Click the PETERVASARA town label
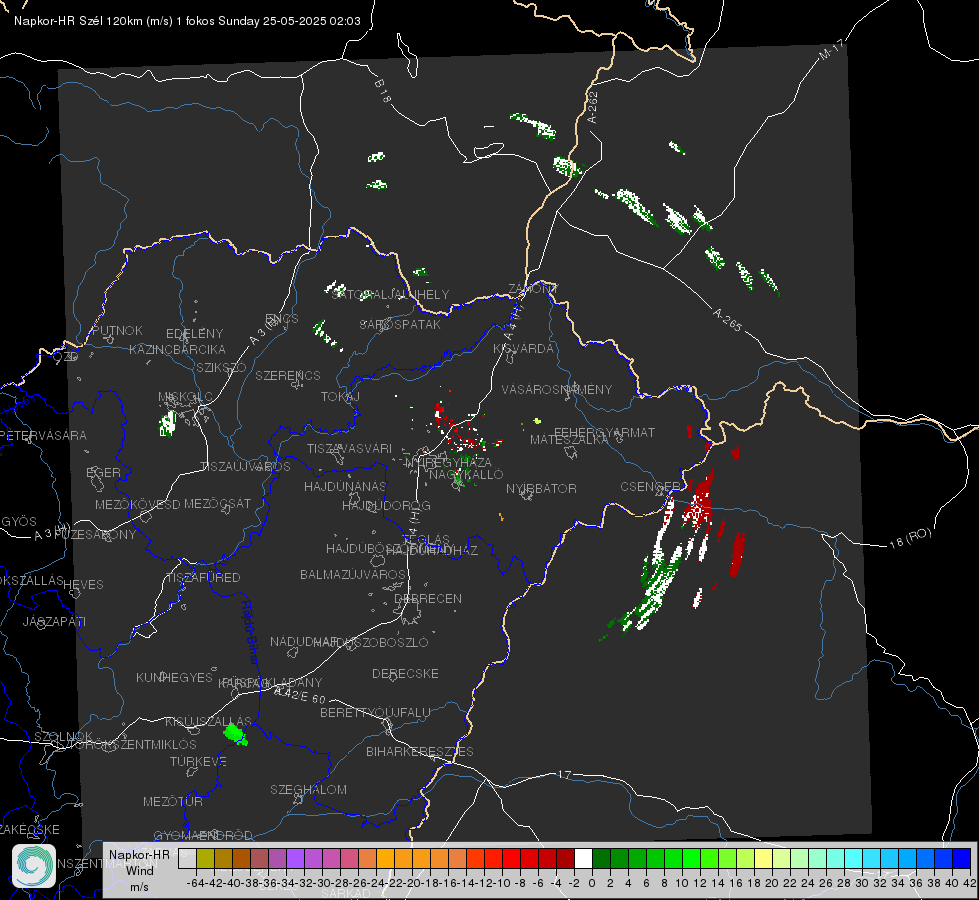Image resolution: width=979 pixels, height=900 pixels. tap(44, 435)
